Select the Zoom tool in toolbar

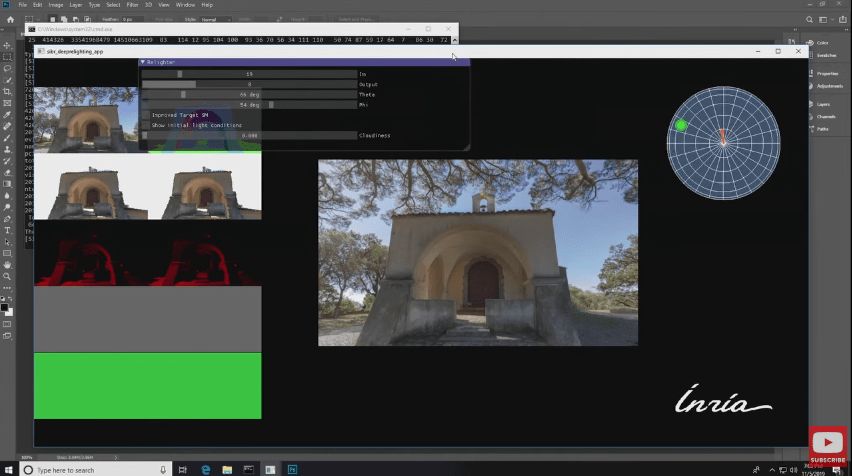(x=7, y=277)
